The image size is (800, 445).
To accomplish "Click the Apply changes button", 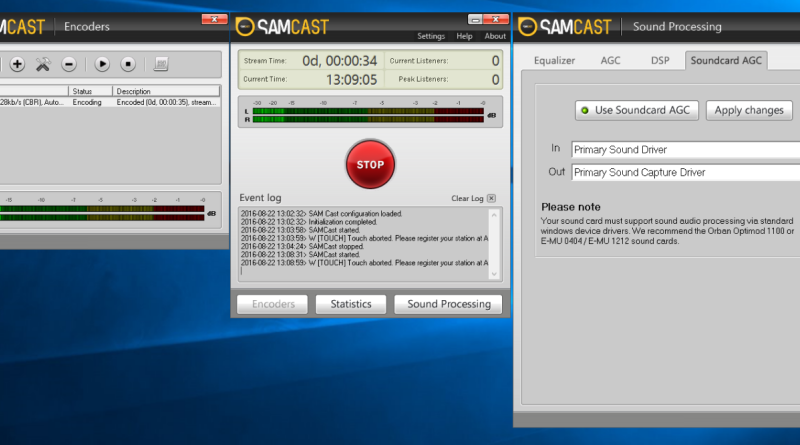I will pos(750,110).
